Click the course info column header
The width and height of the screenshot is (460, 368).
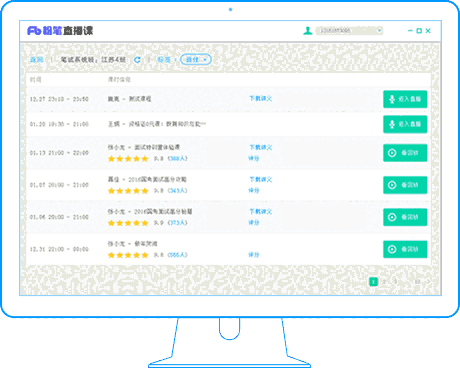(x=119, y=79)
